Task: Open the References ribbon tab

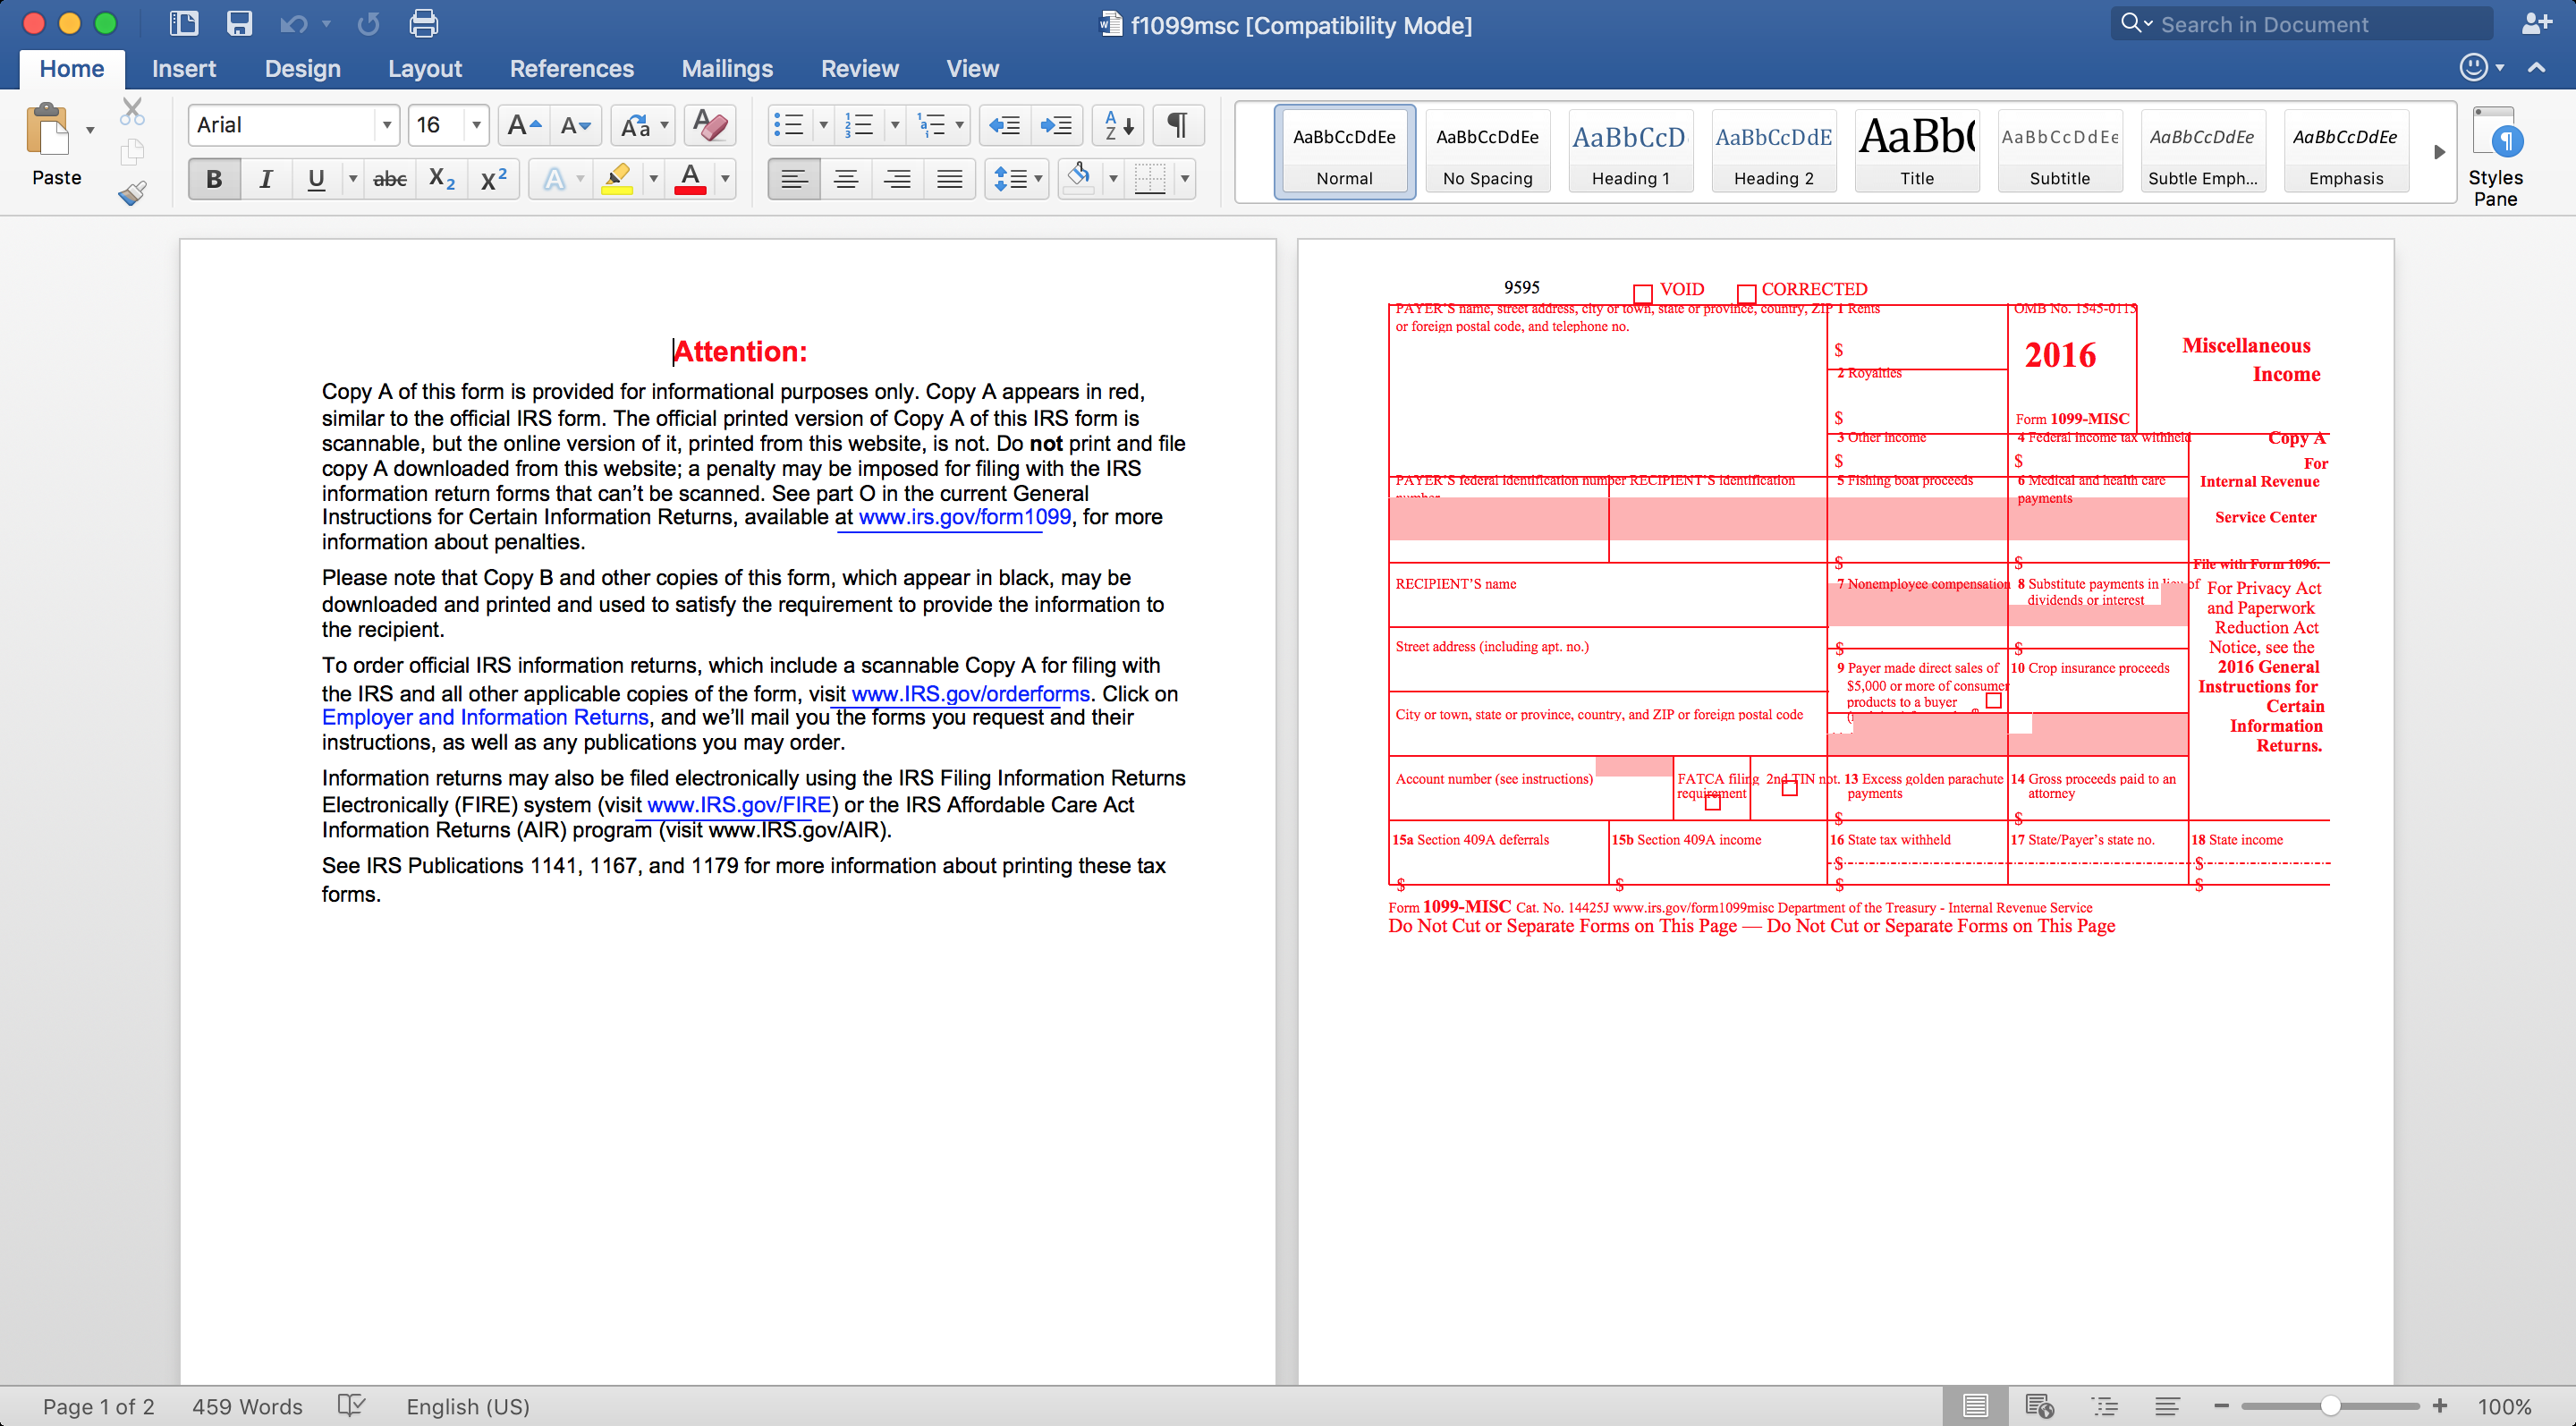Action: (x=572, y=68)
